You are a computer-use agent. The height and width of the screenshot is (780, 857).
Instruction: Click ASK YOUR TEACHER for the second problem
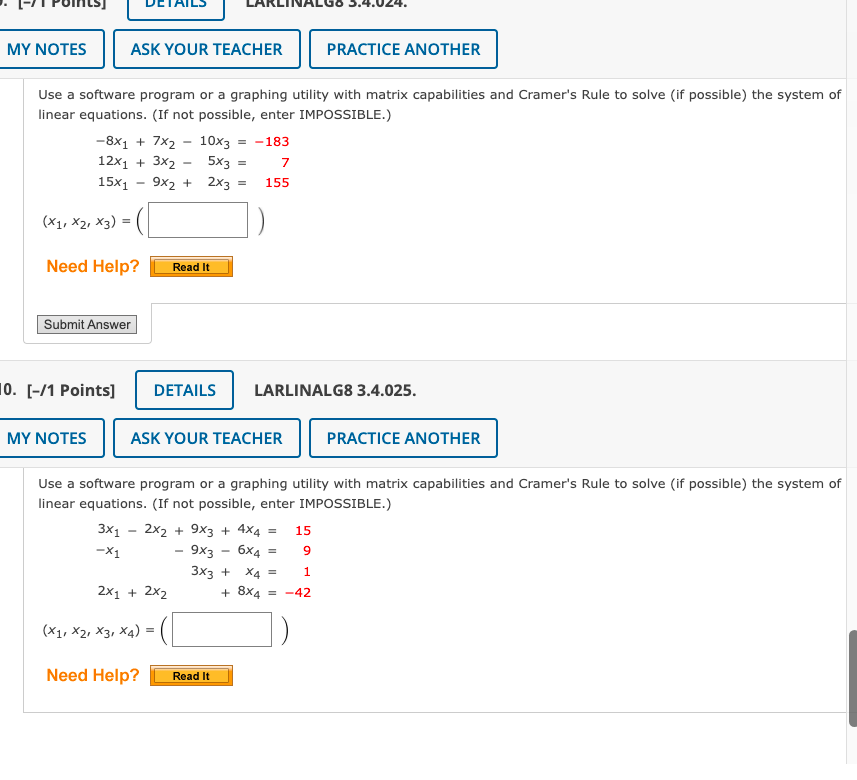[206, 438]
